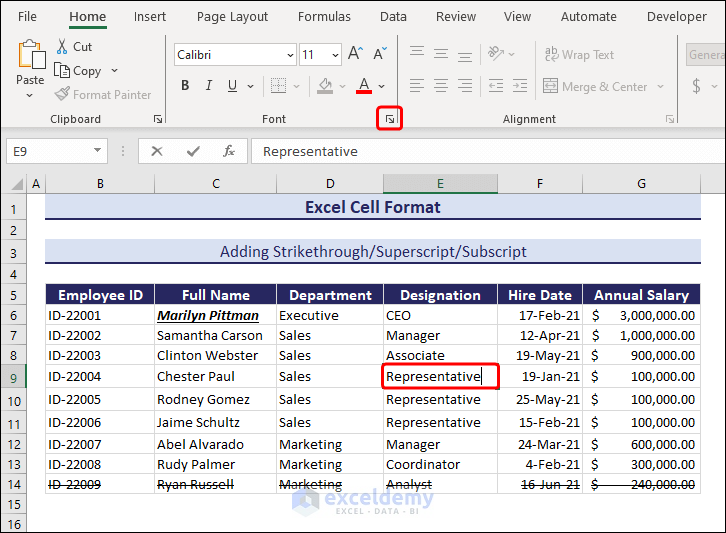Viewport: 726px width, 533px height.
Task: Apply the red font color swatch
Action: click(x=364, y=87)
